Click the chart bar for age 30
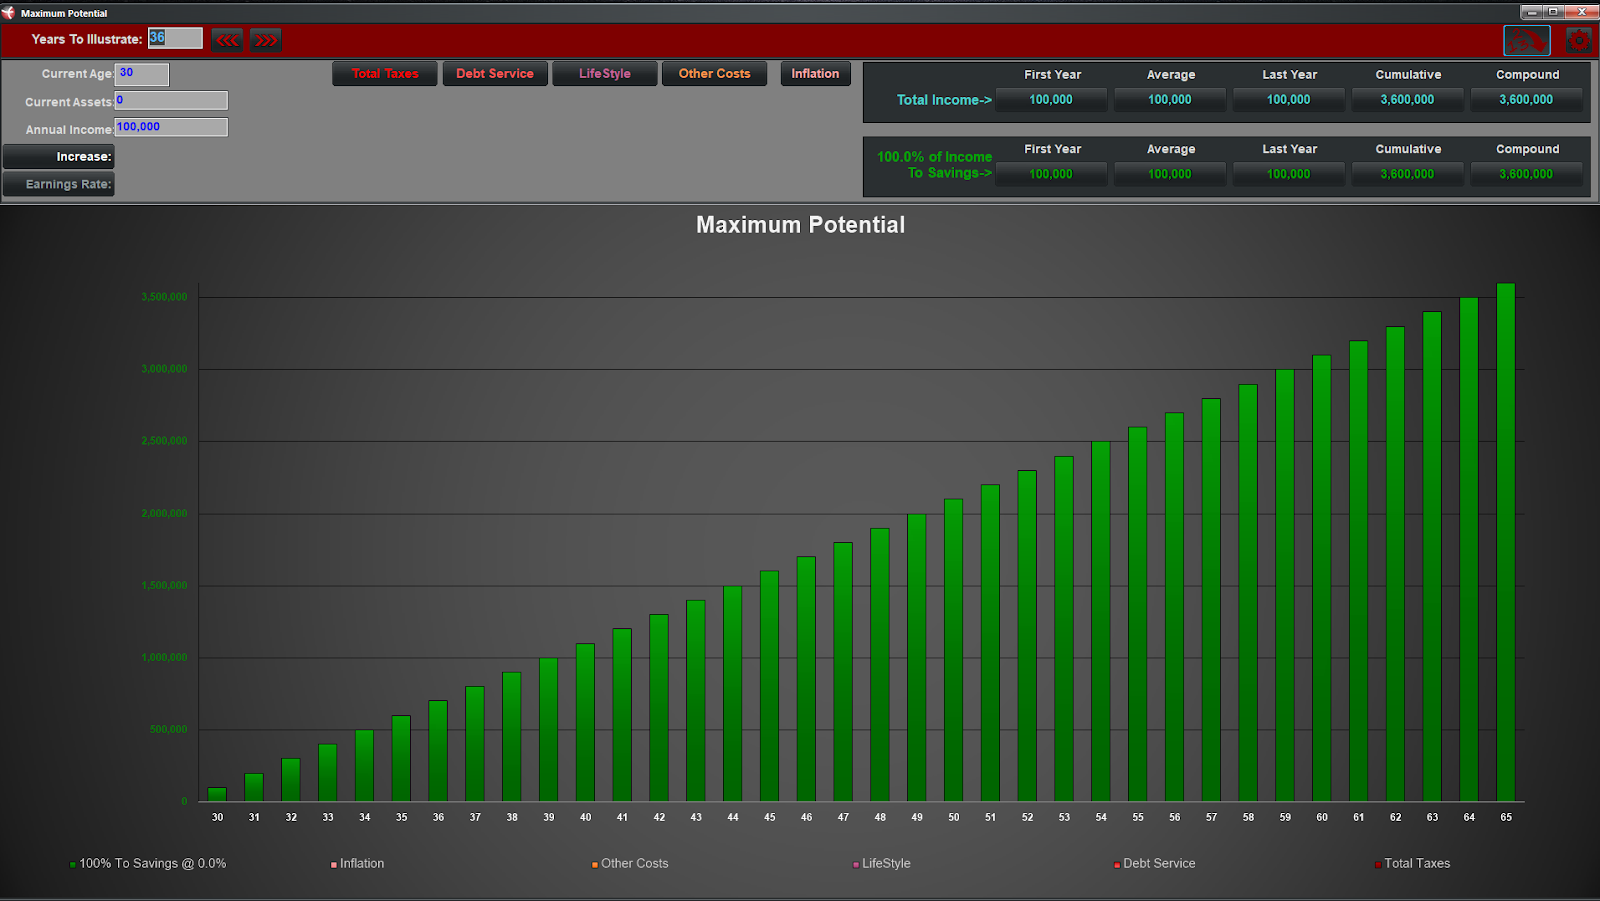The image size is (1600, 901). click(217, 794)
